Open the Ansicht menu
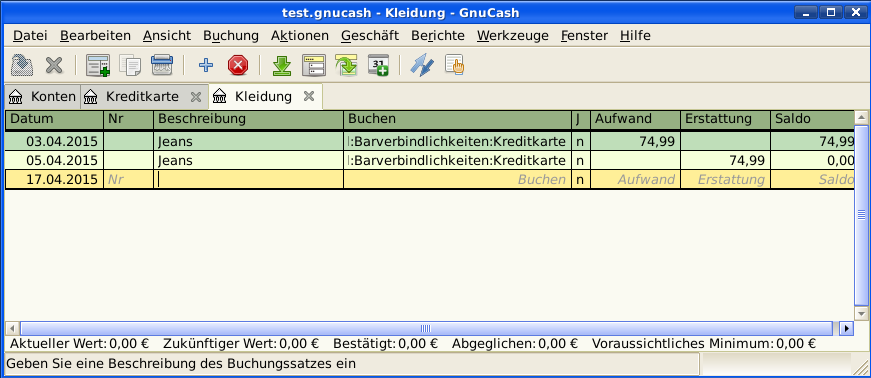871x378 pixels. click(x=167, y=36)
